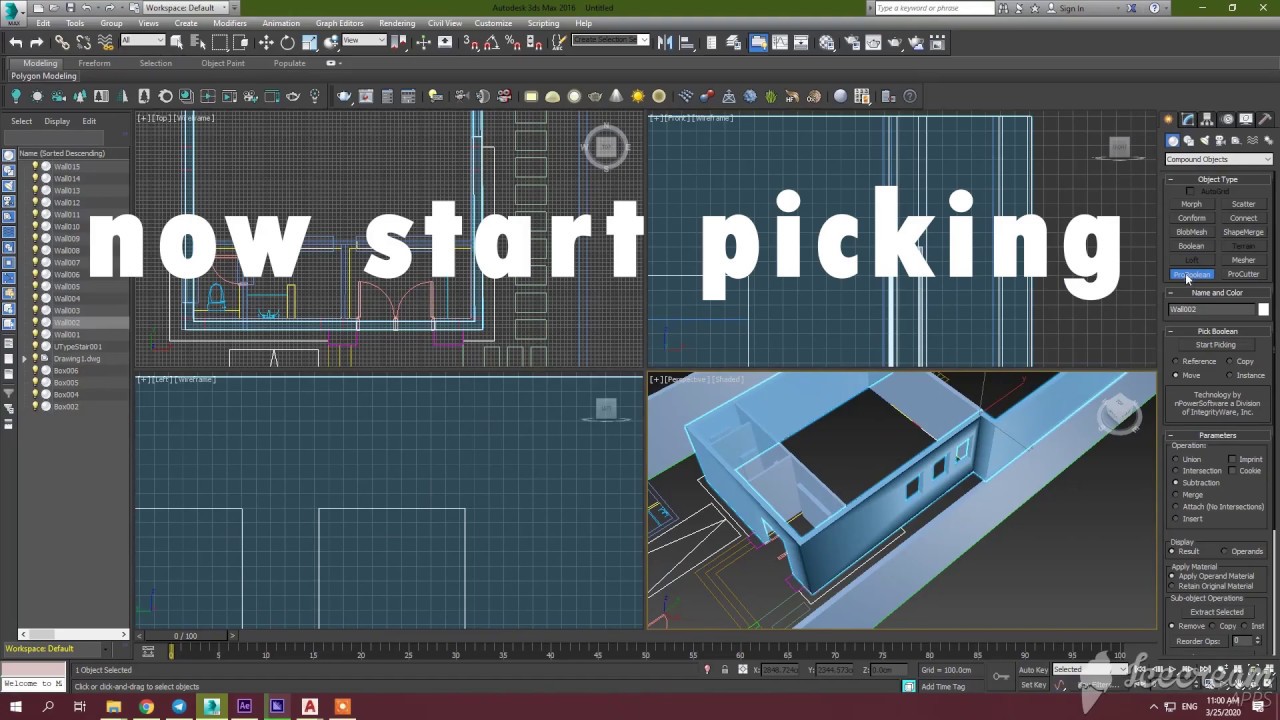Toggle the 3D Snaps icon
1280x720 pixels.
[471, 42]
